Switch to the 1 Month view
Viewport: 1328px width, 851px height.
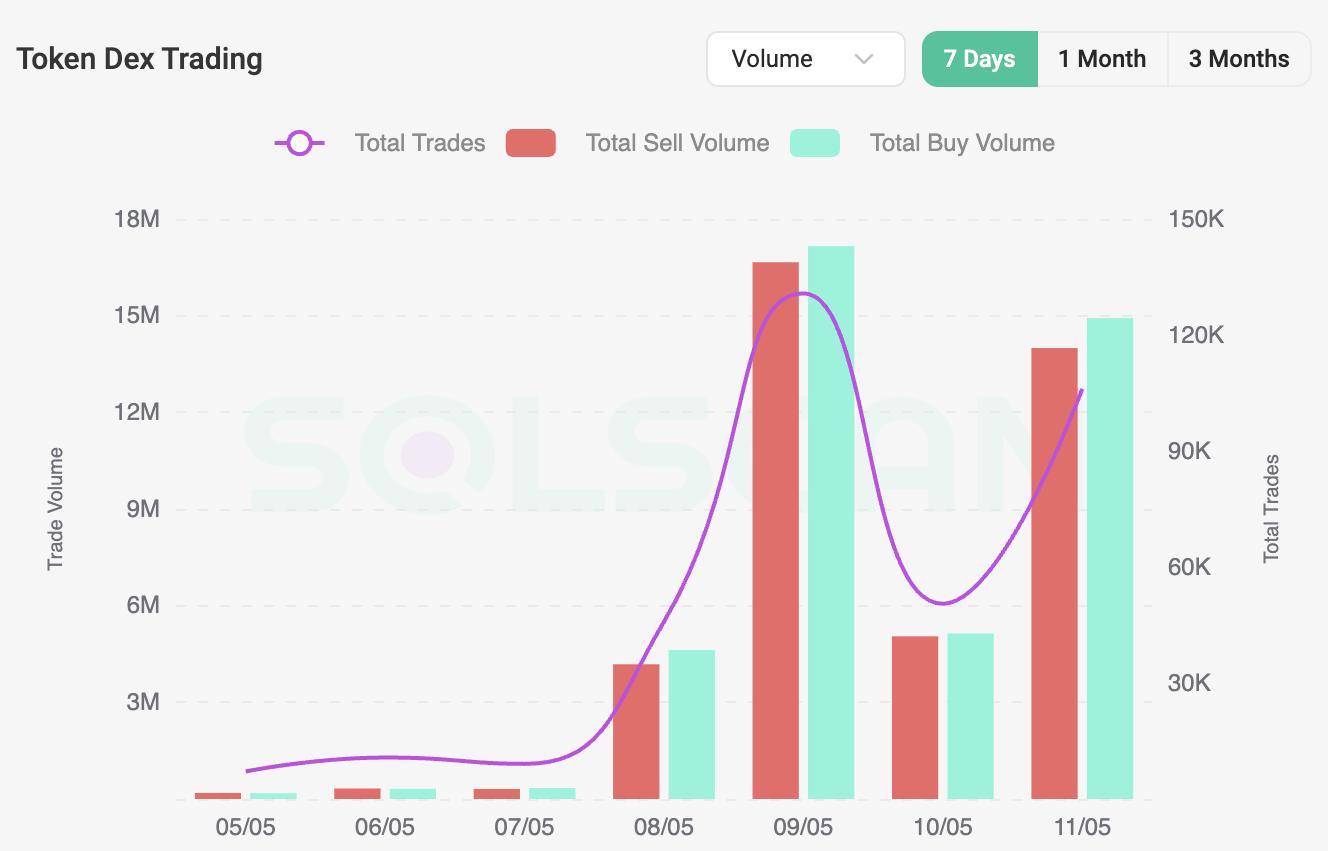(x=1102, y=58)
